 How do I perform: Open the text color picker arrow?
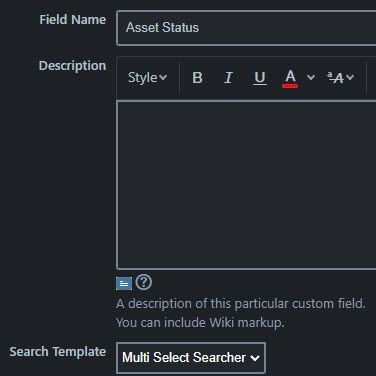point(311,78)
